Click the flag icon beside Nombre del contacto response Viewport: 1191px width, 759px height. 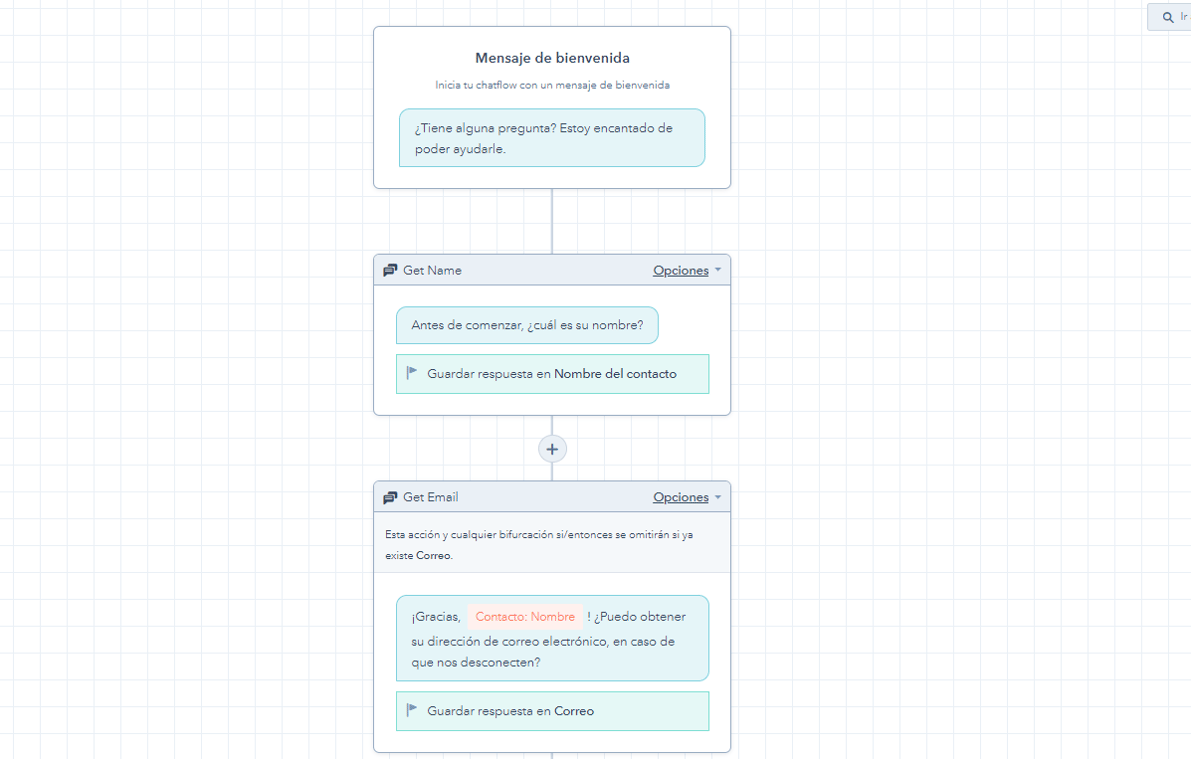pyautogui.click(x=413, y=373)
